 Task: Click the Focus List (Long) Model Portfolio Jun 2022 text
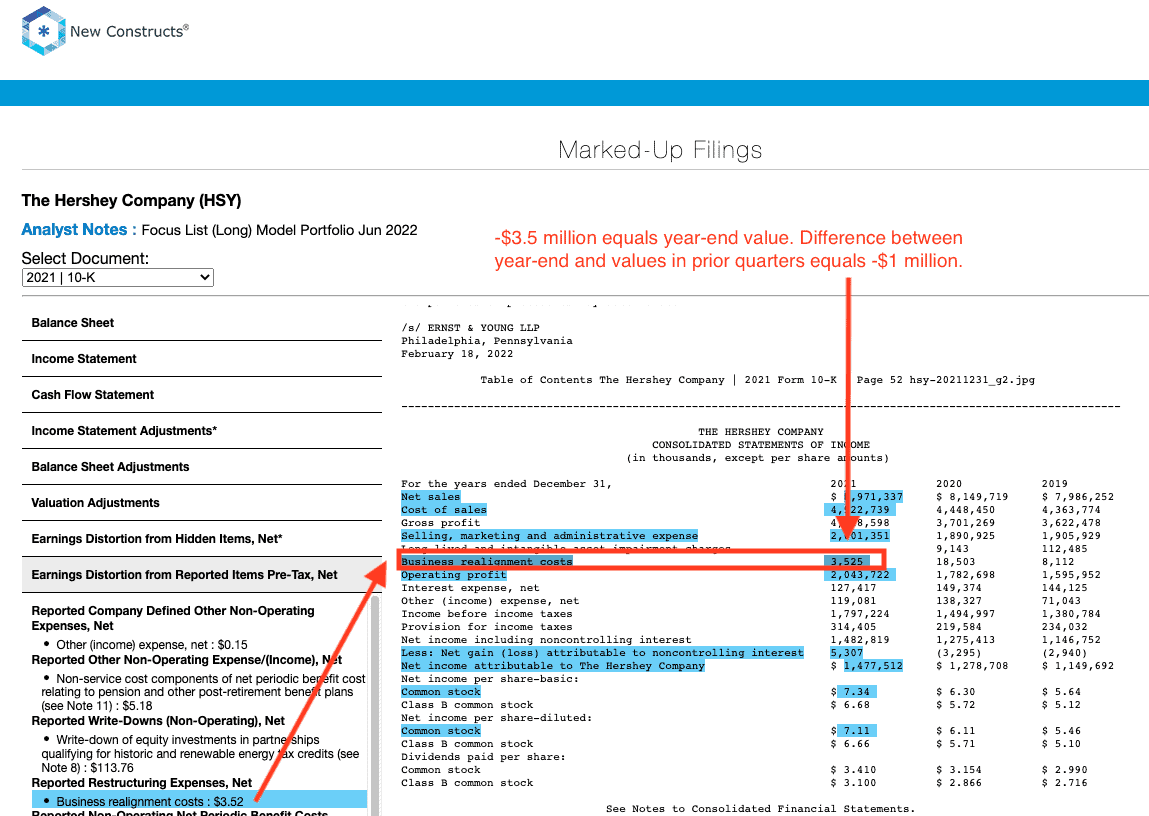(x=279, y=230)
